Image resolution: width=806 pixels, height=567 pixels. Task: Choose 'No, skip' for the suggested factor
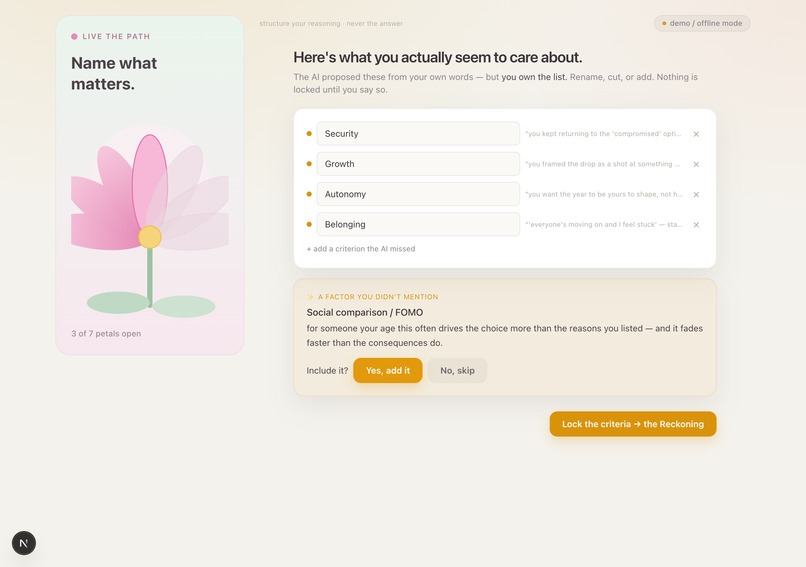click(457, 370)
